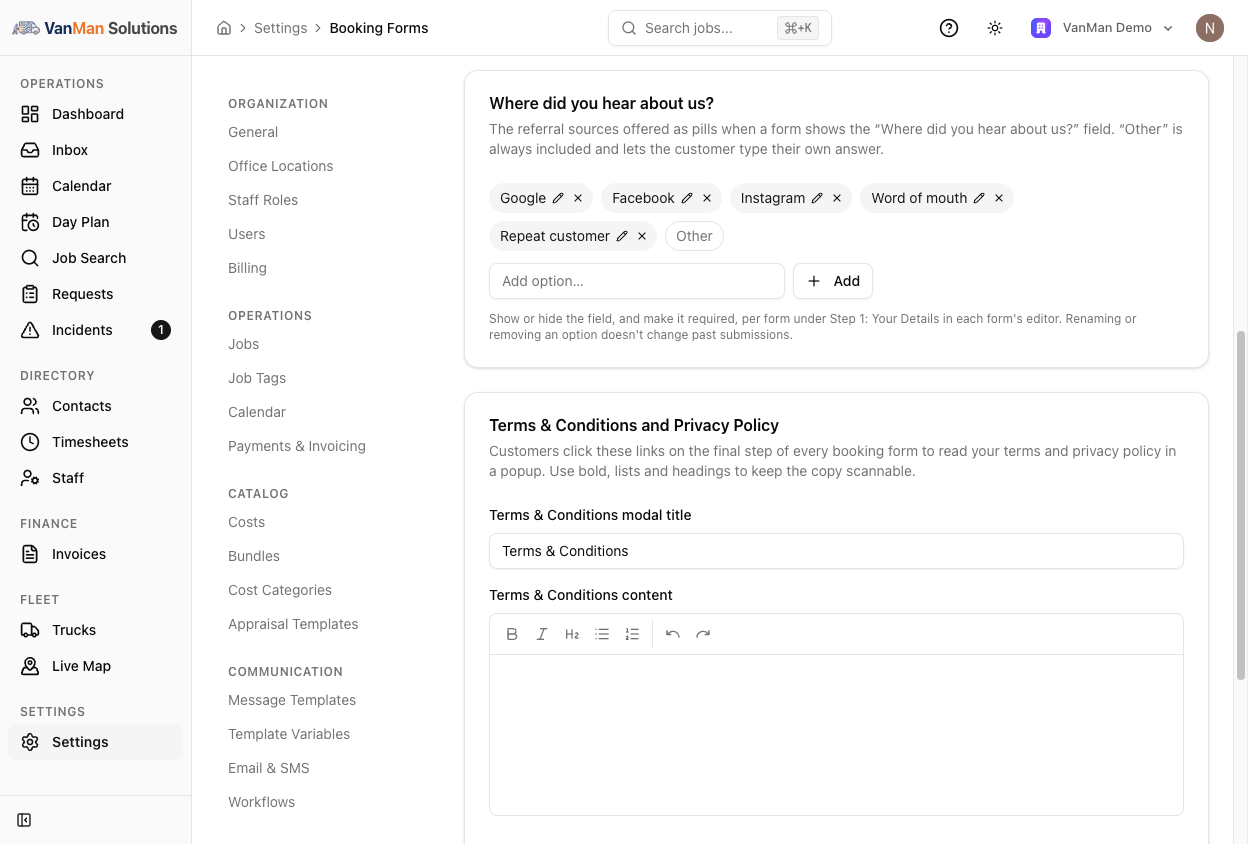Insert a bulleted list
1248x844 pixels.
pos(602,634)
